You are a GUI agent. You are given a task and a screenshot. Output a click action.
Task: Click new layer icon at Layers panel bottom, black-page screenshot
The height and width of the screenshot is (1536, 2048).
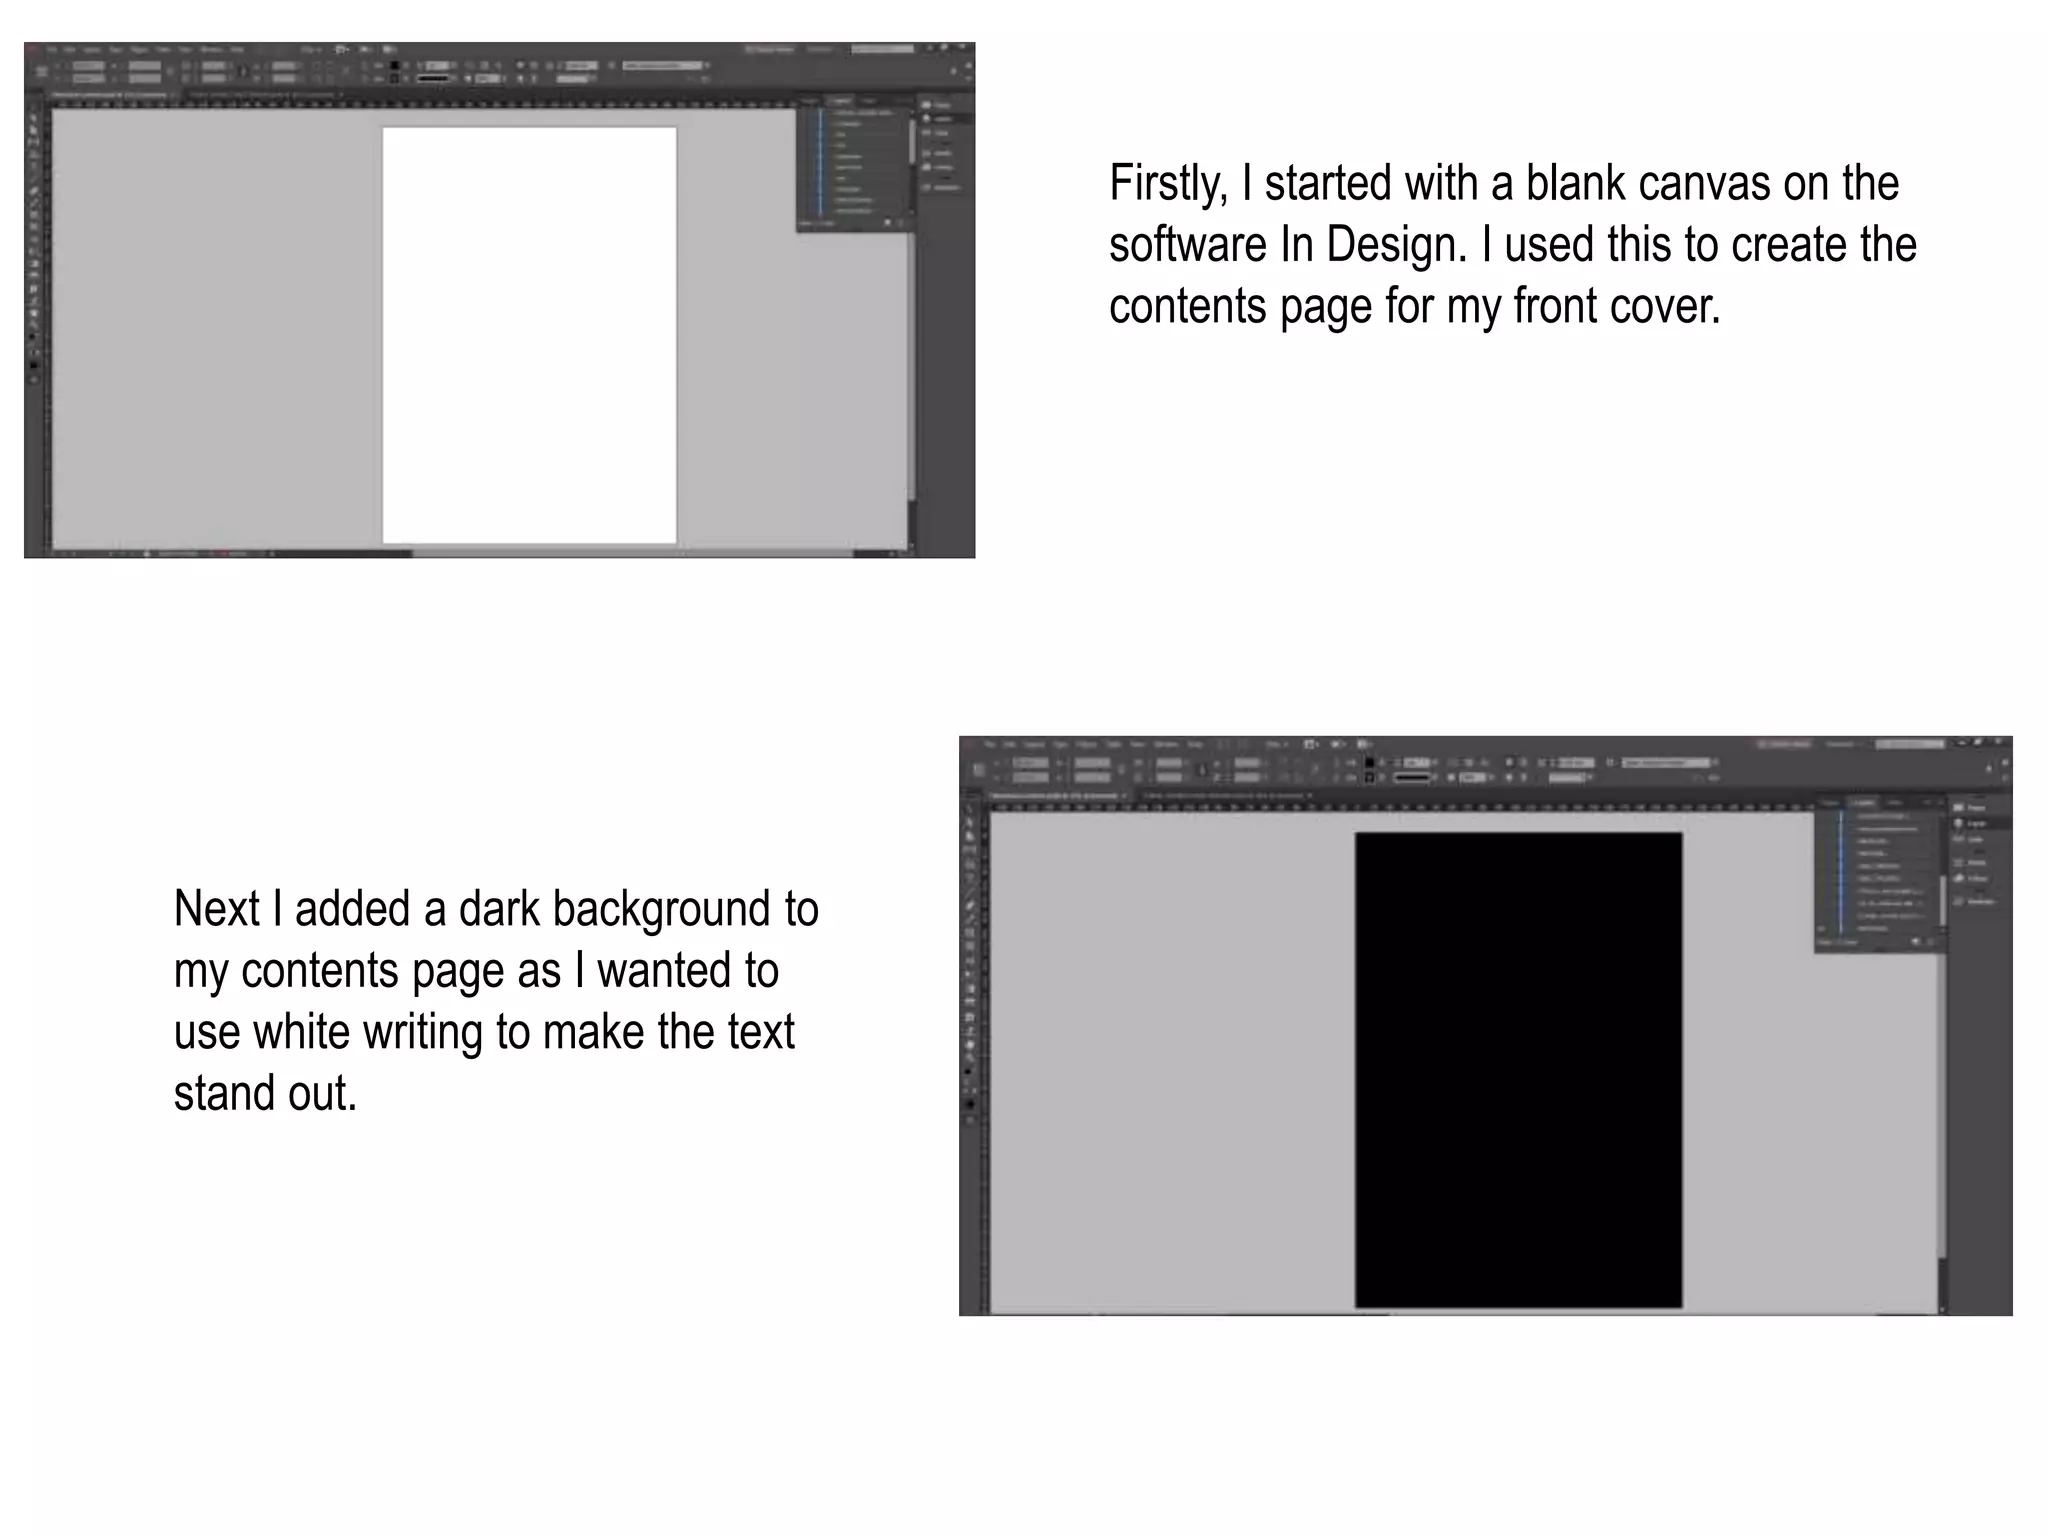pos(1916,942)
